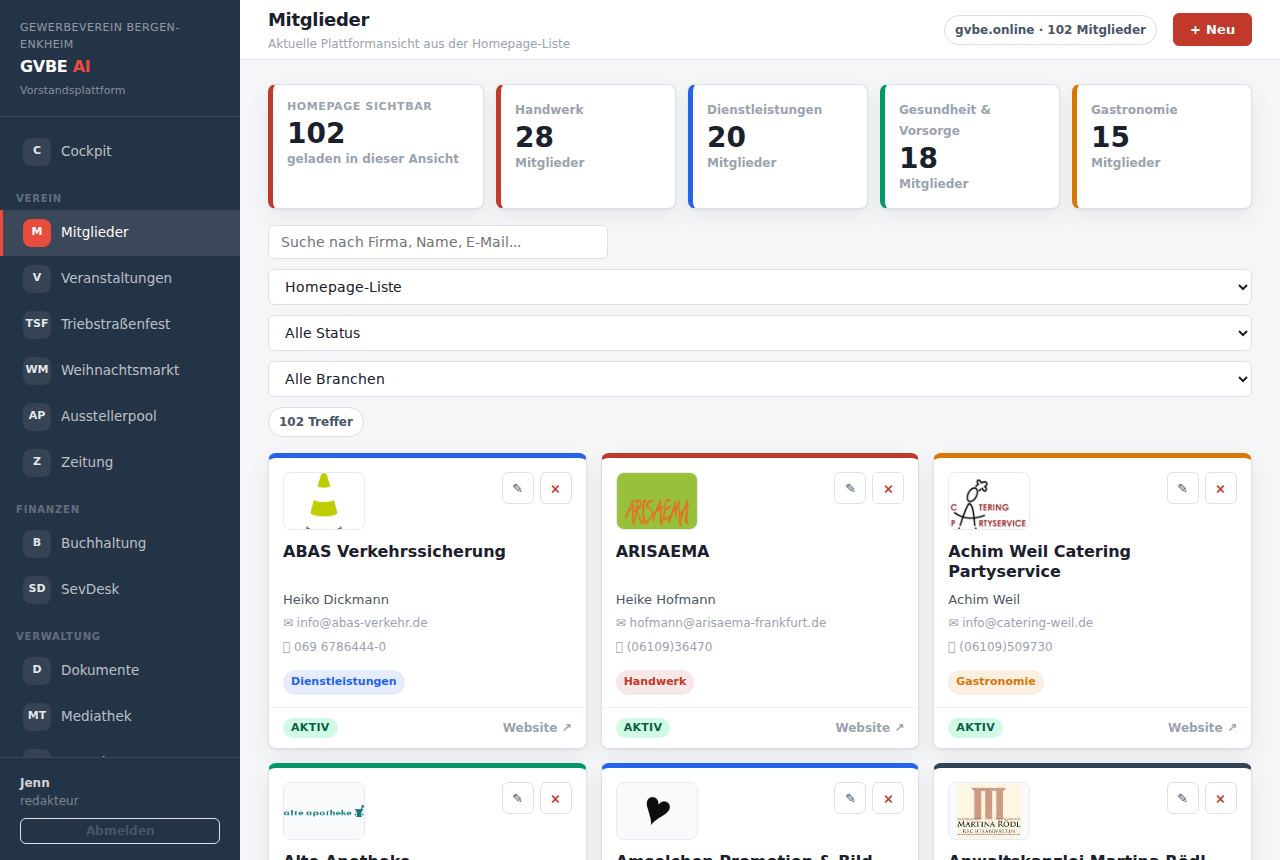Image resolution: width=1280 pixels, height=860 pixels.
Task: Edit the alte apotheke logo card
Action: (x=518, y=798)
